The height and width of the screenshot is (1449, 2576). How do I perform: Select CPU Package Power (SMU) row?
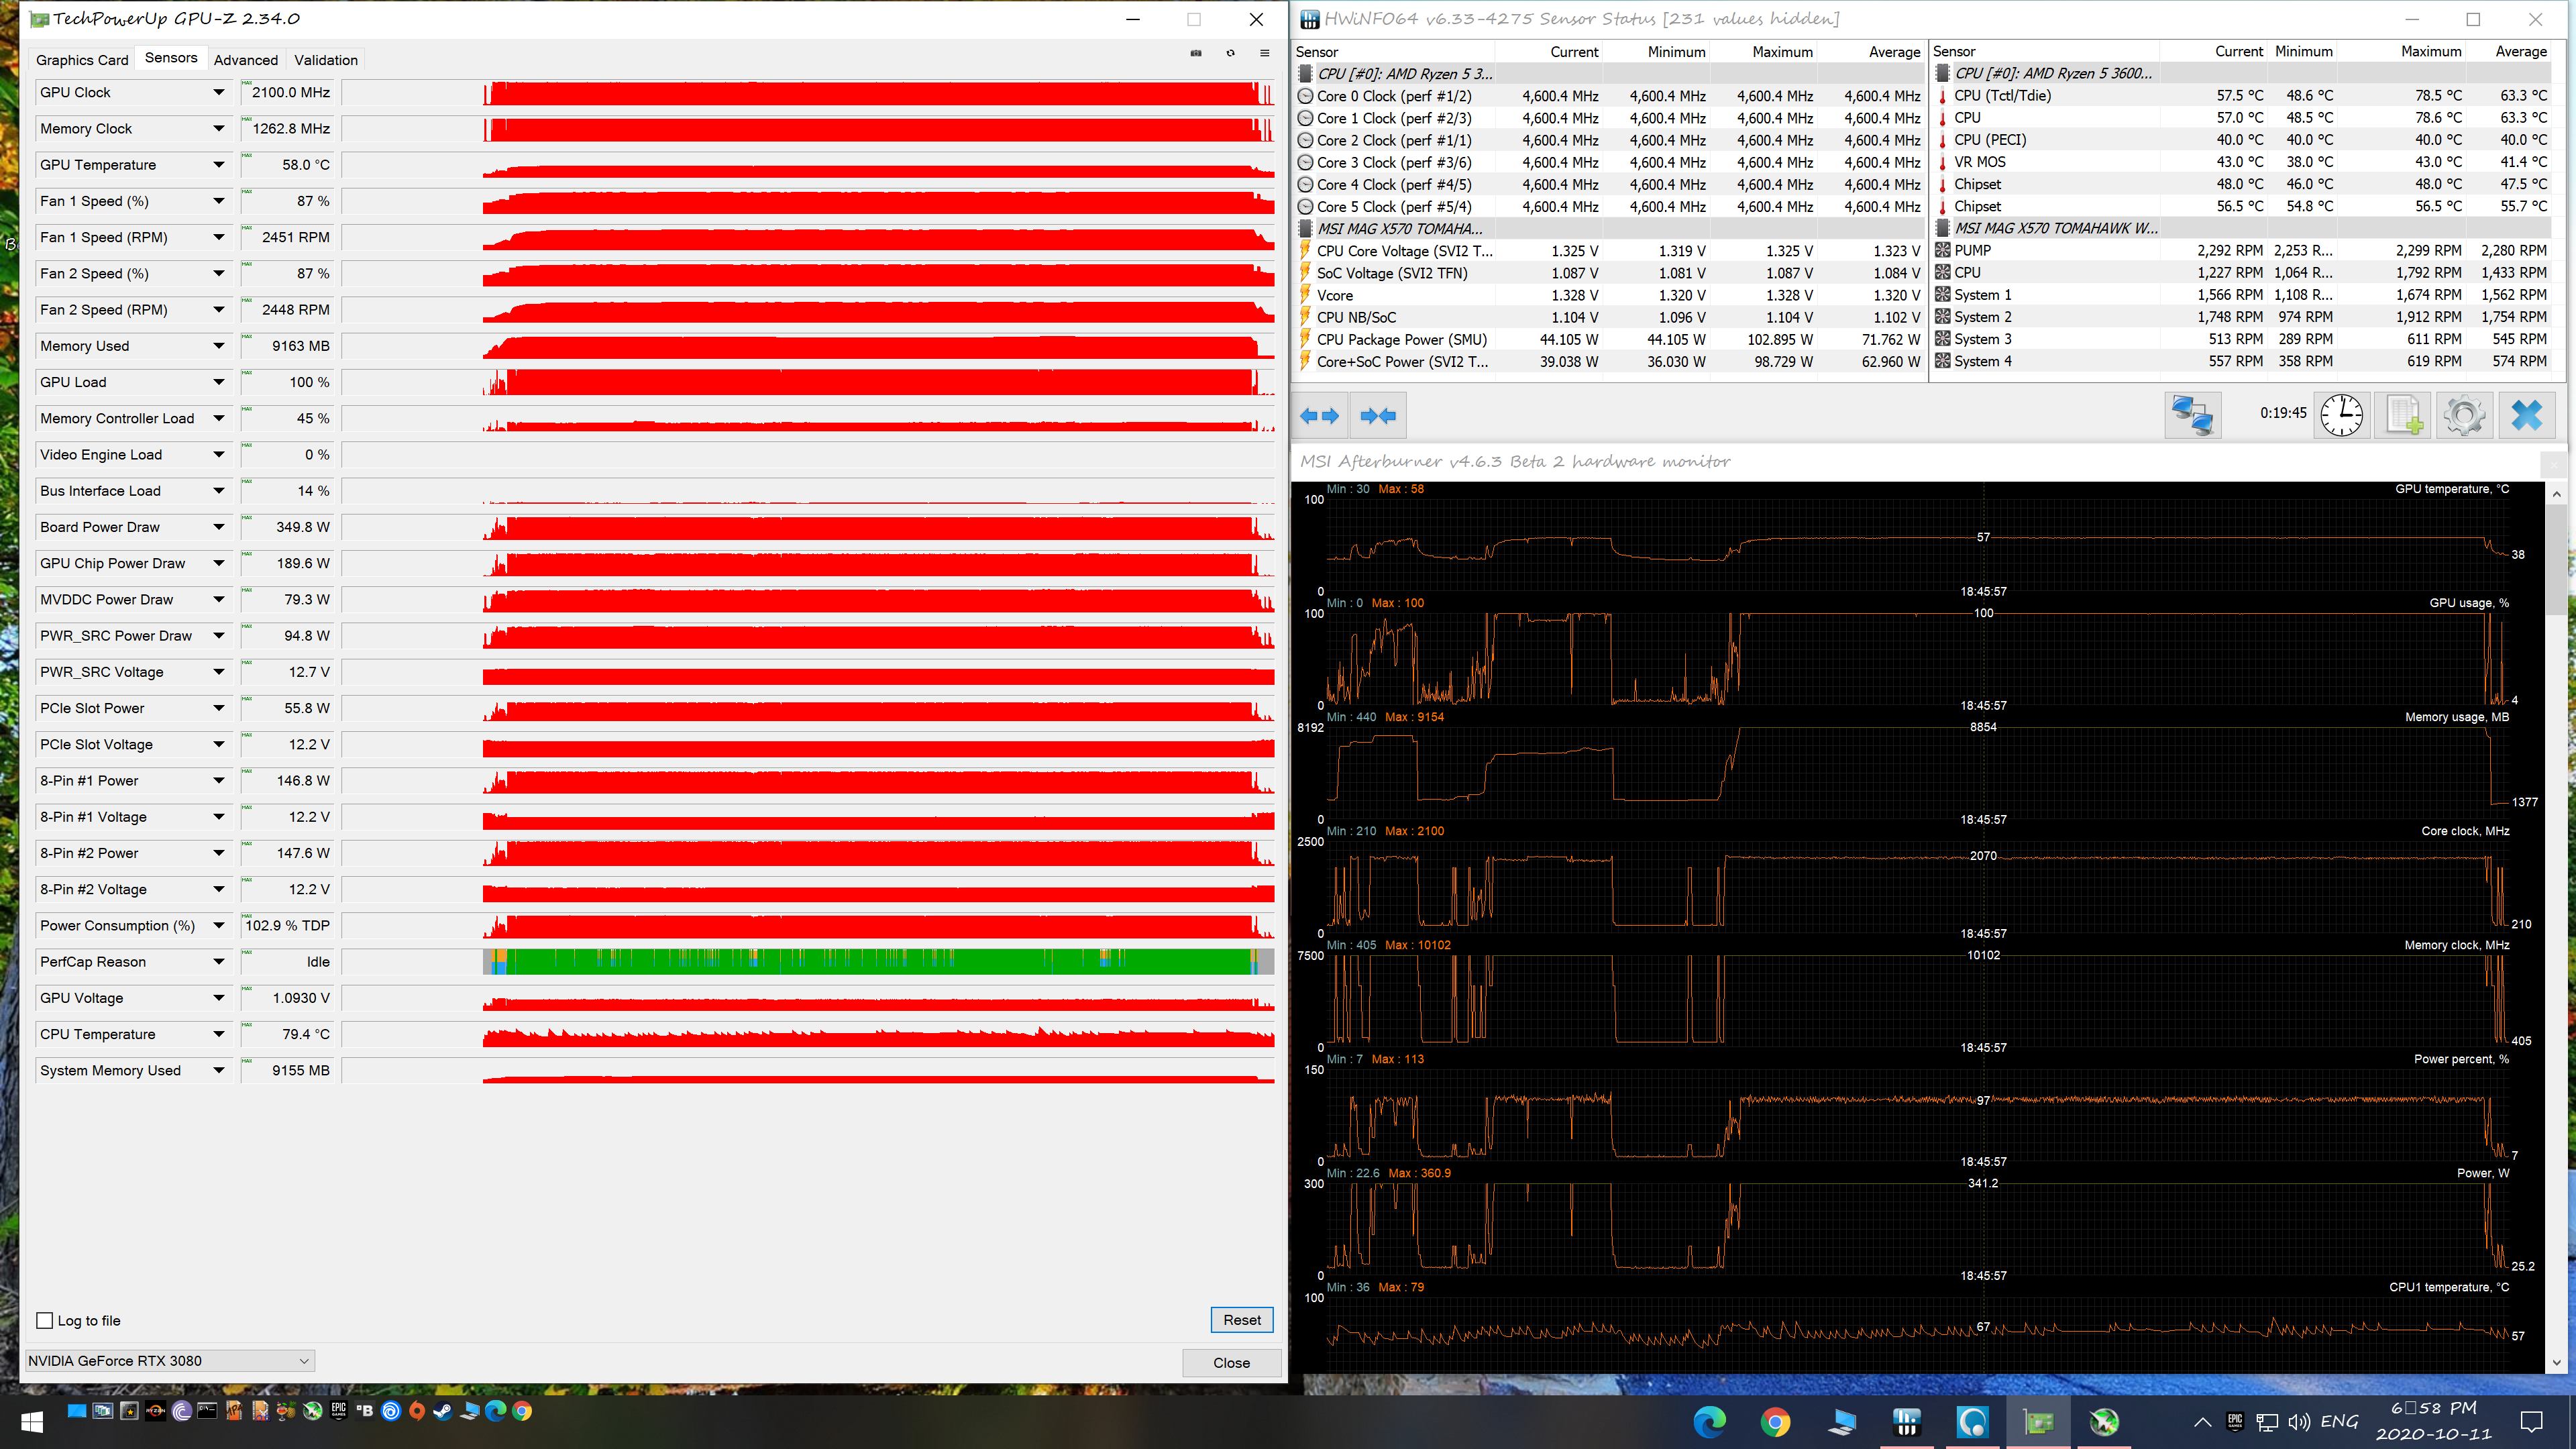coord(1608,339)
